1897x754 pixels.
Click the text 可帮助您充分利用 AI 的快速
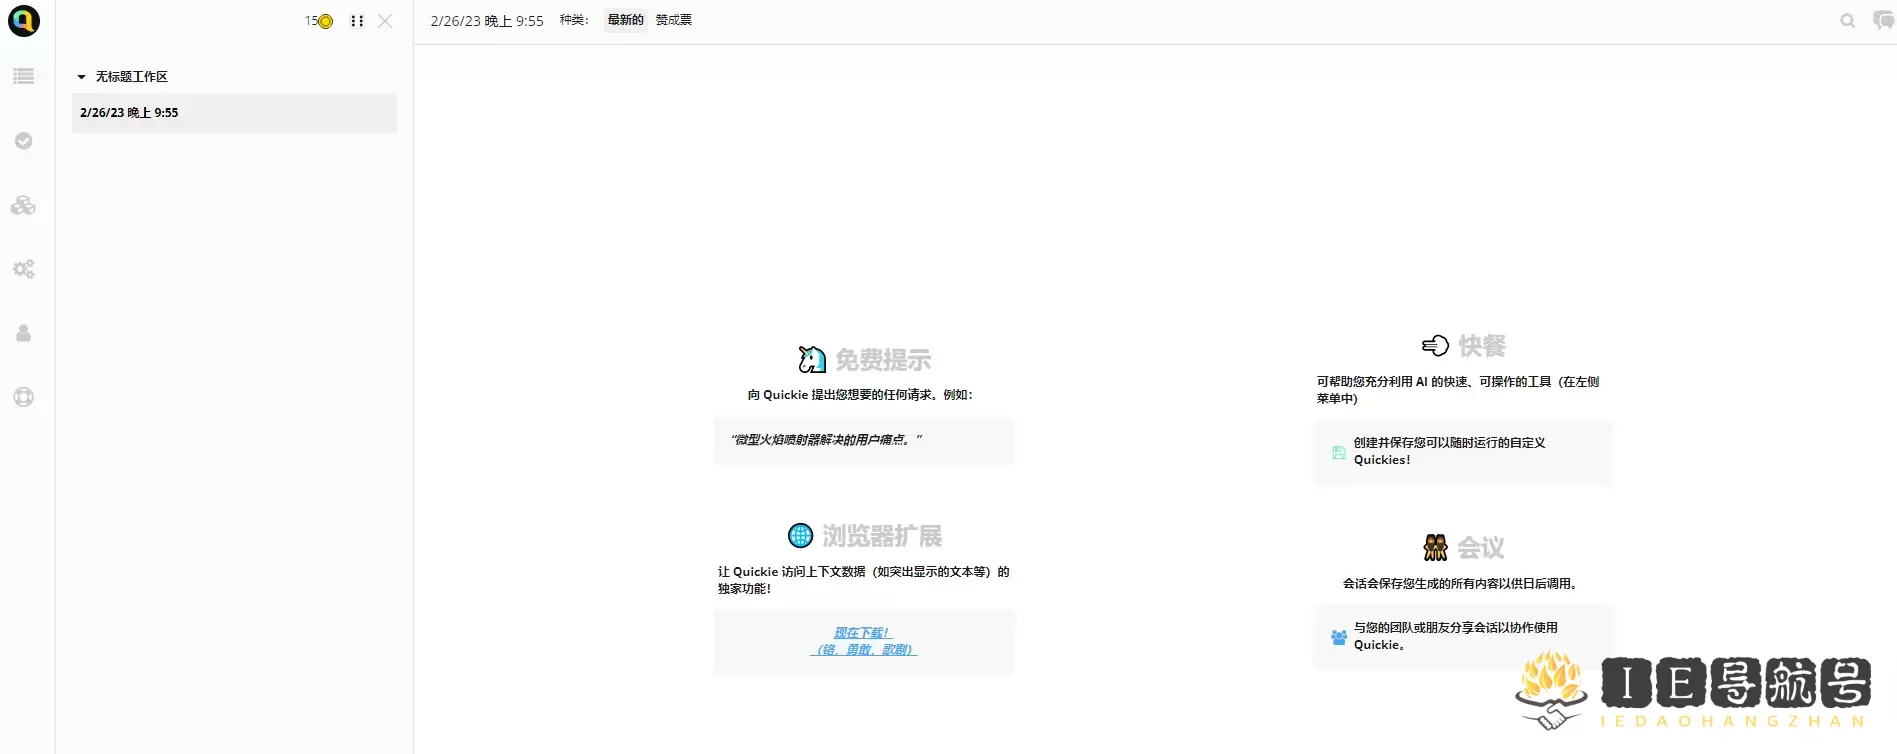(1458, 390)
